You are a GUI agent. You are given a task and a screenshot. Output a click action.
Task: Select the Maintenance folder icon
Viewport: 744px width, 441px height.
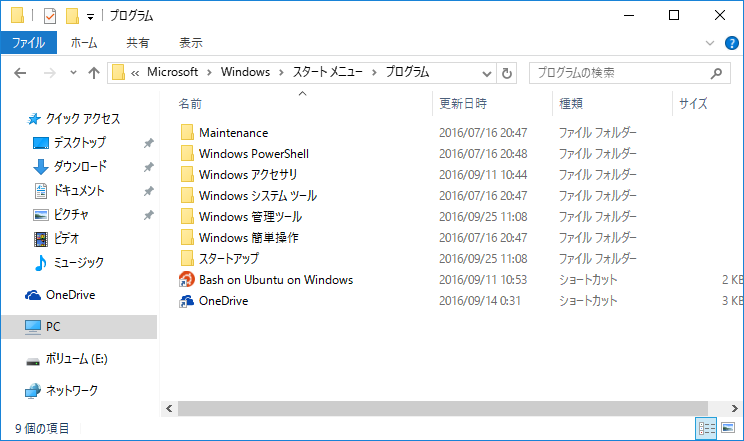[x=187, y=132]
